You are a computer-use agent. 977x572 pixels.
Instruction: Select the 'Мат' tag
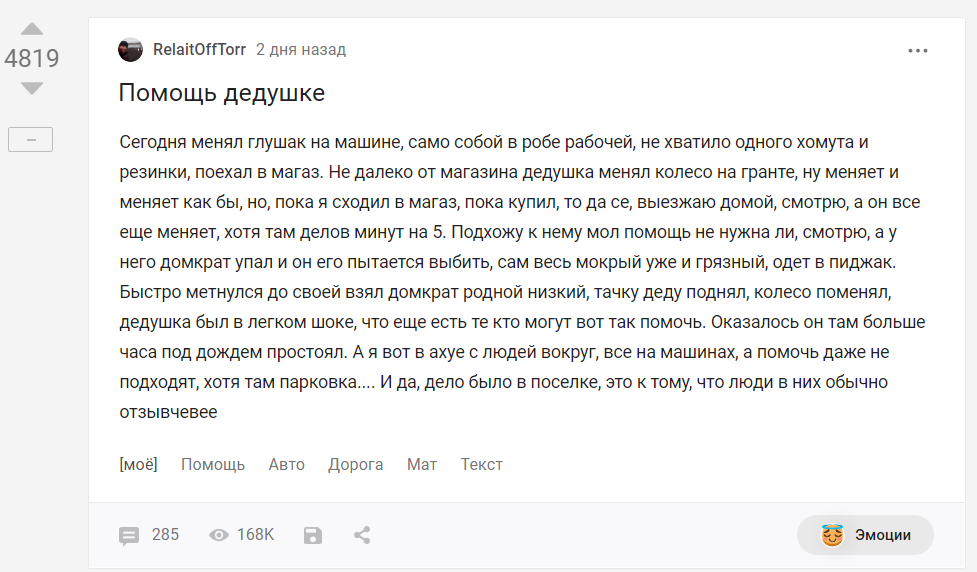[422, 464]
